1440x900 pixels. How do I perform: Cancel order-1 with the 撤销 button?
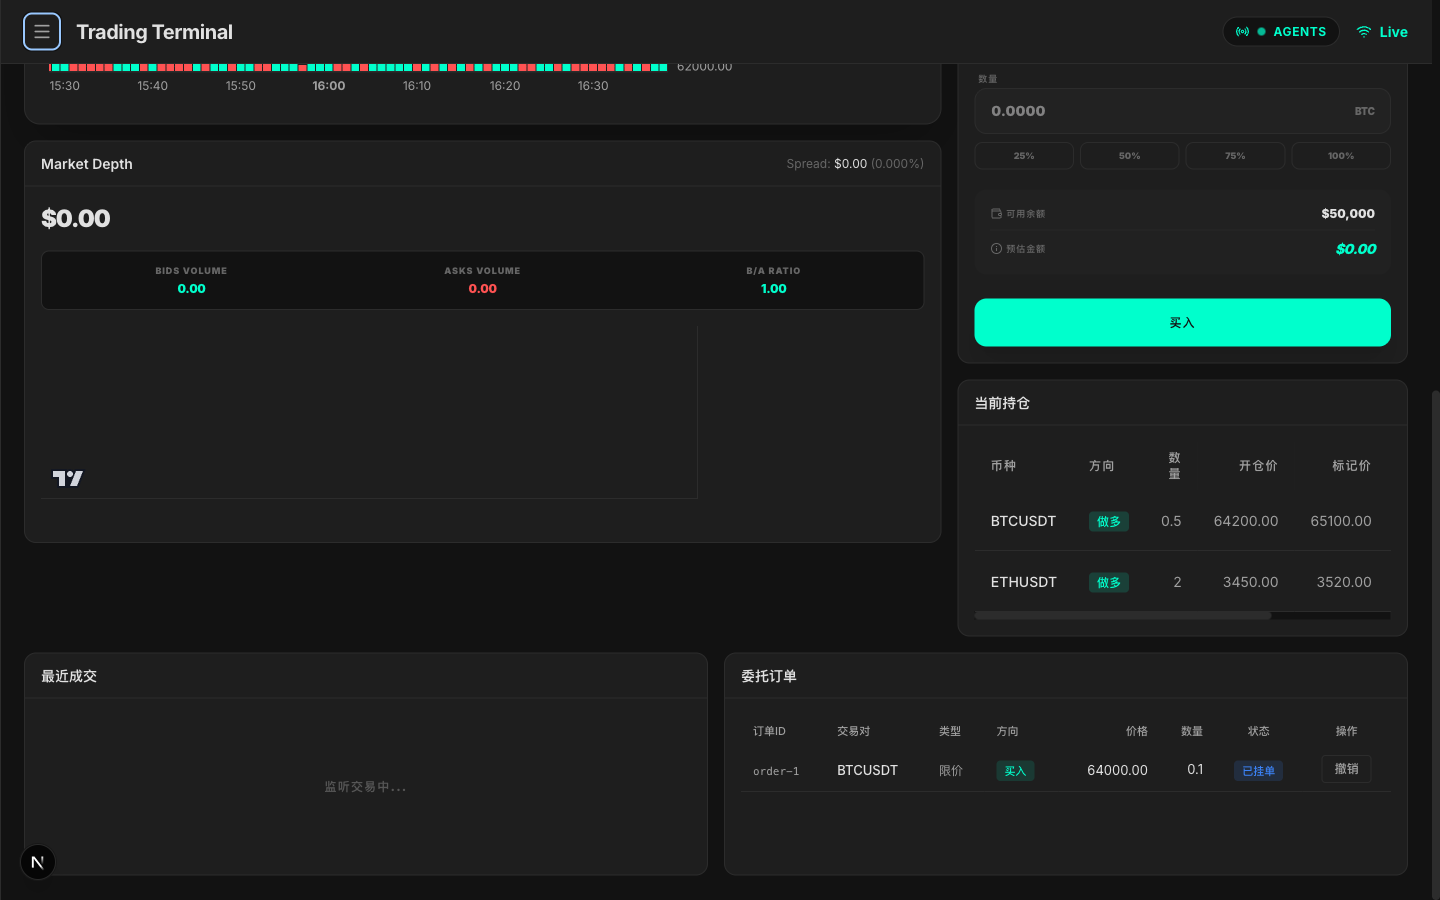coord(1346,769)
